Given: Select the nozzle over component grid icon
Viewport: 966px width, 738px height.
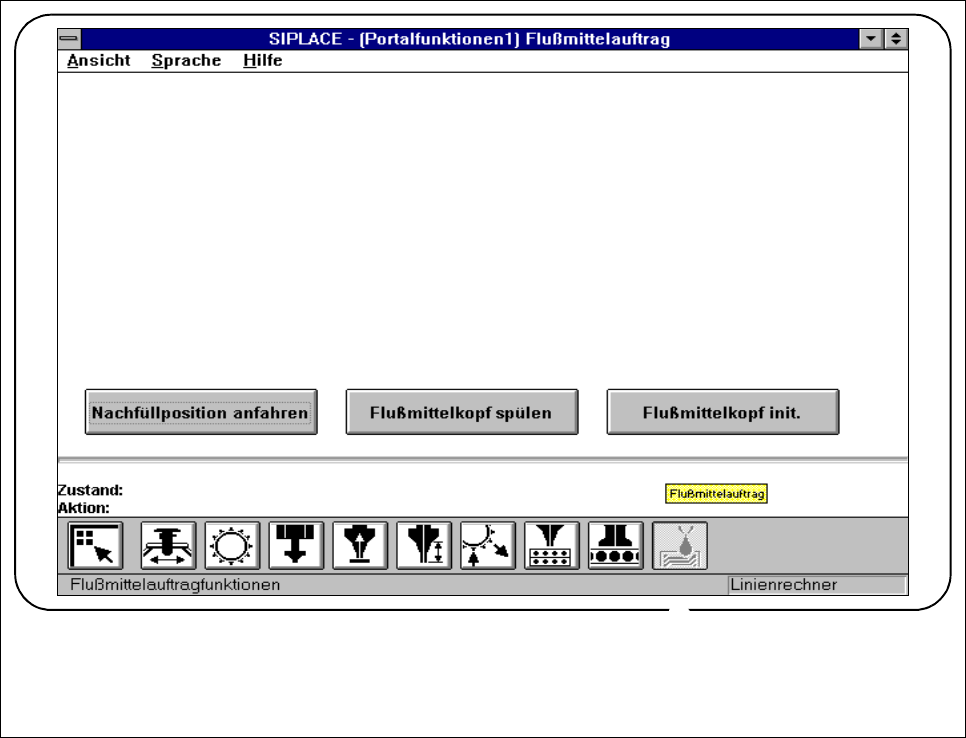Looking at the screenshot, I should [x=552, y=546].
